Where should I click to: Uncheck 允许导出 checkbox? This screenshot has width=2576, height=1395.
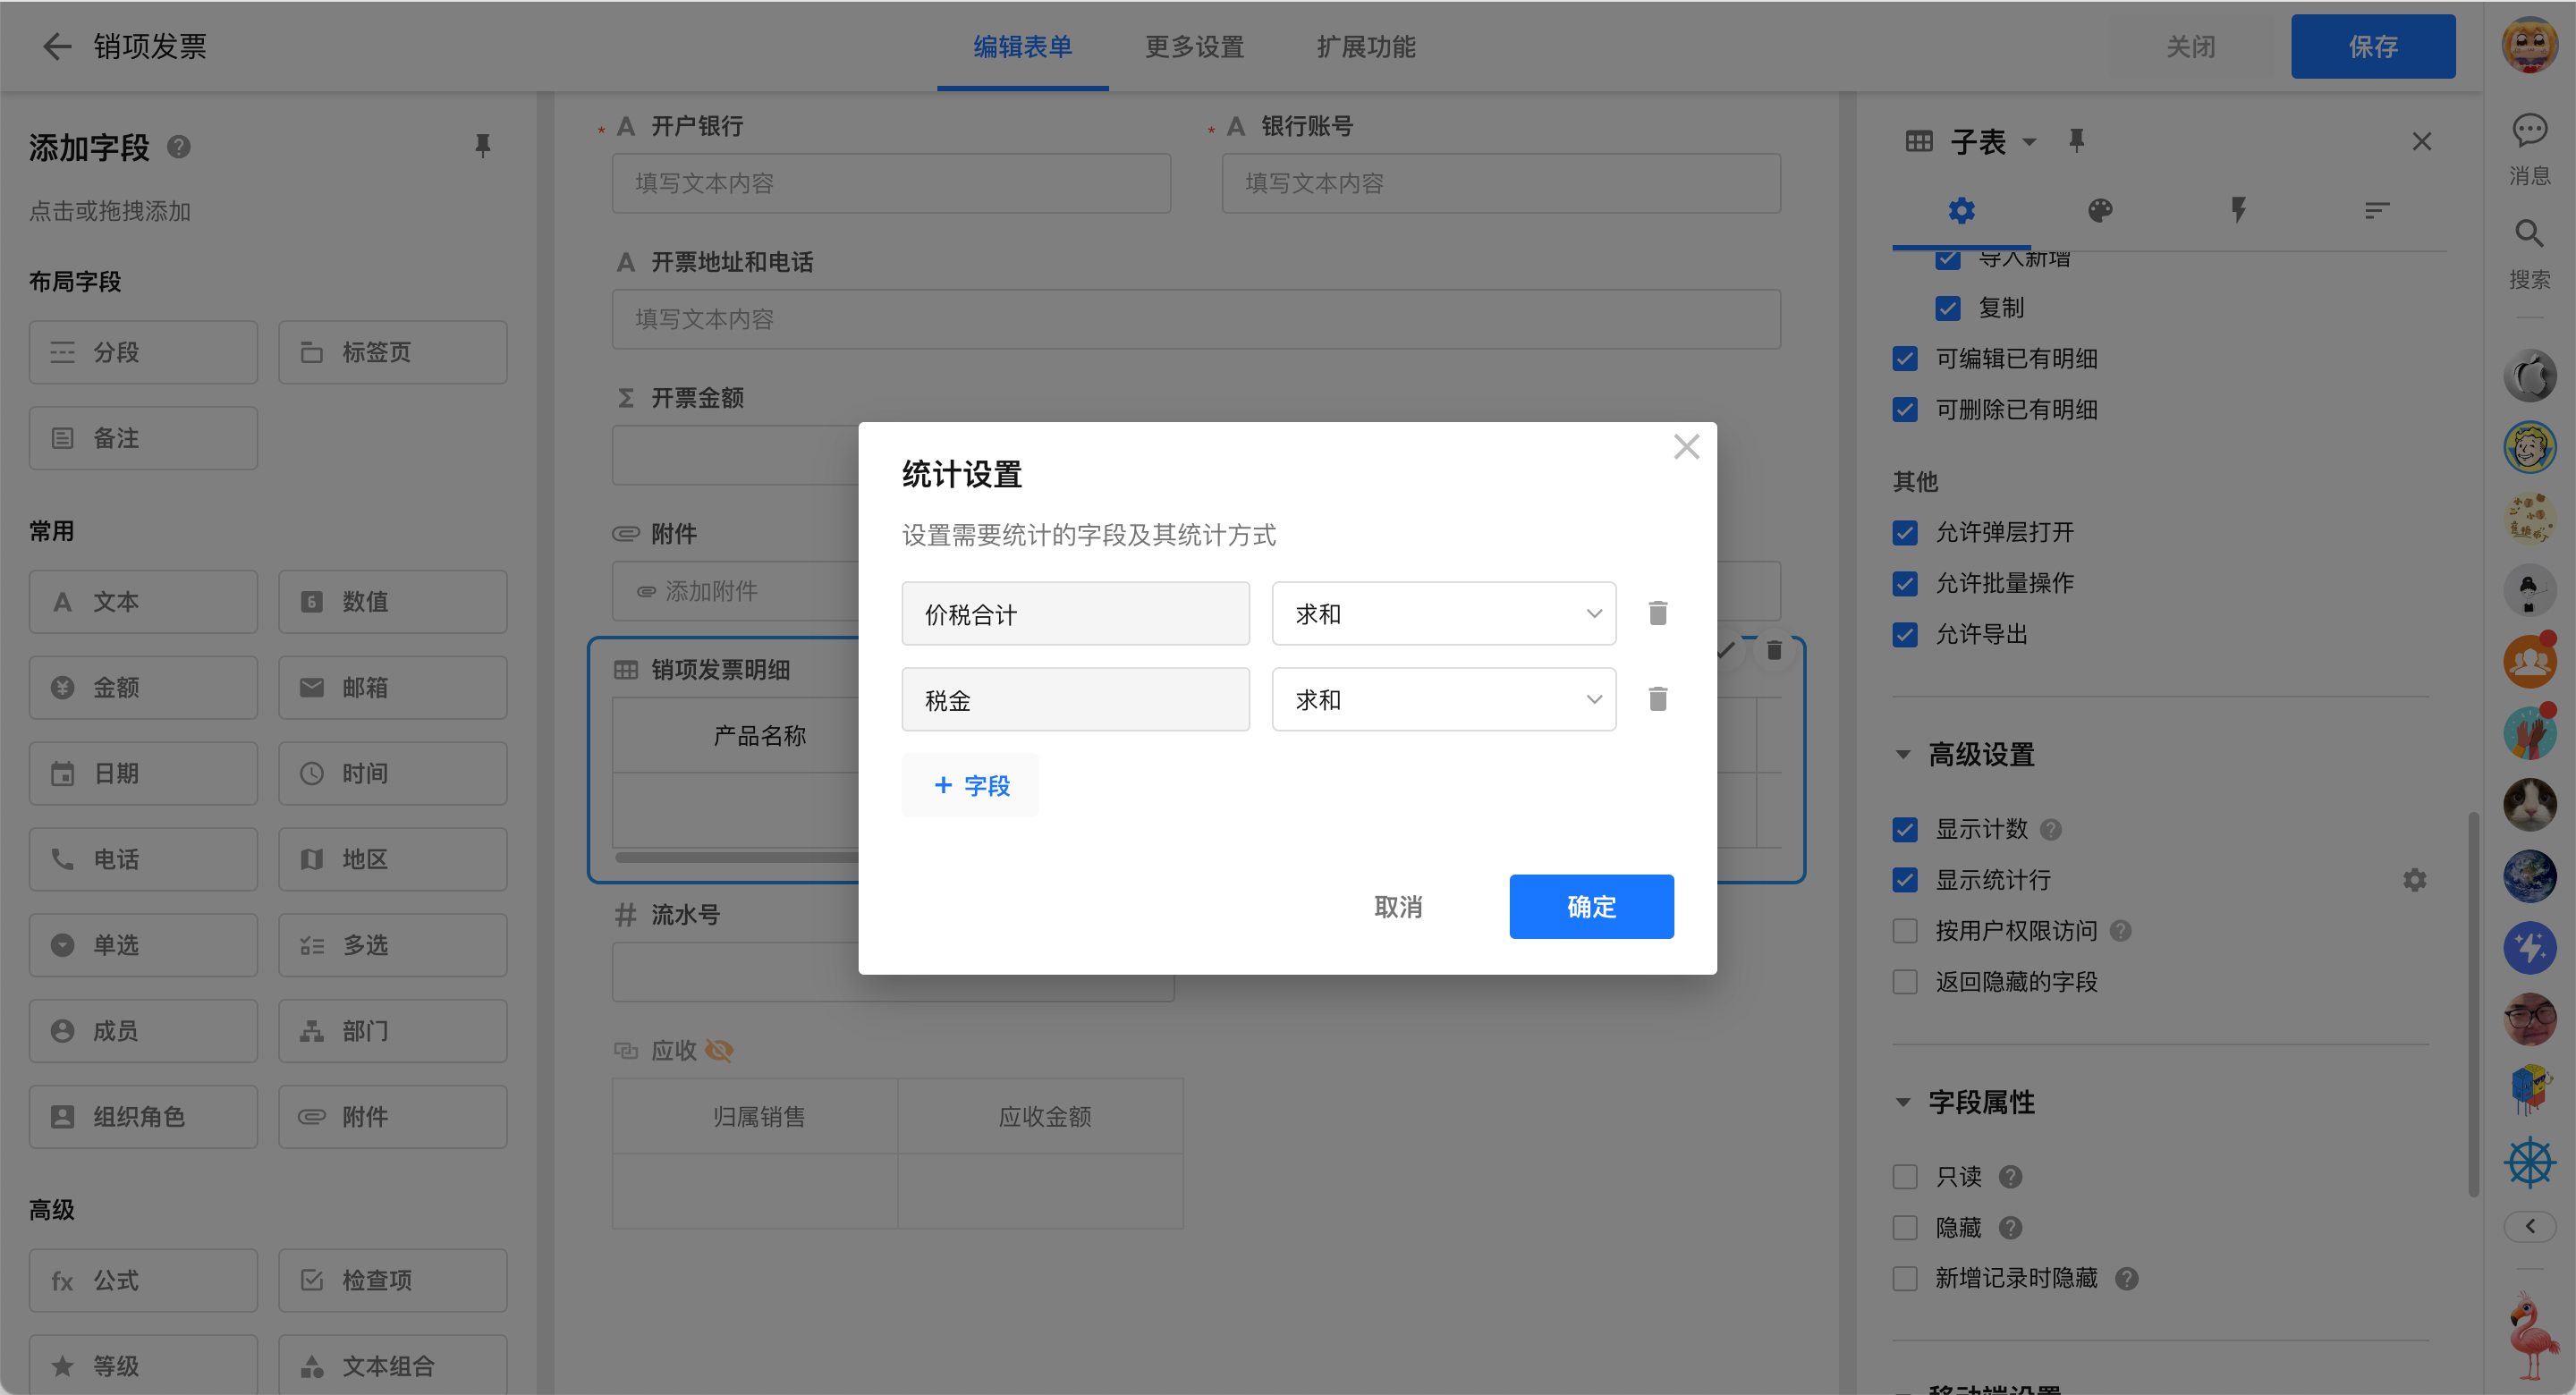(x=1905, y=635)
